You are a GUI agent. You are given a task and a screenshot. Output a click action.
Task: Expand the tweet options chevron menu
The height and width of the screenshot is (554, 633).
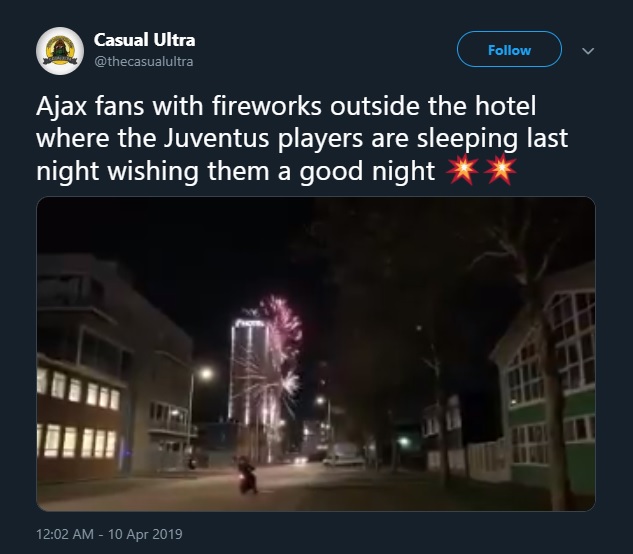click(588, 51)
